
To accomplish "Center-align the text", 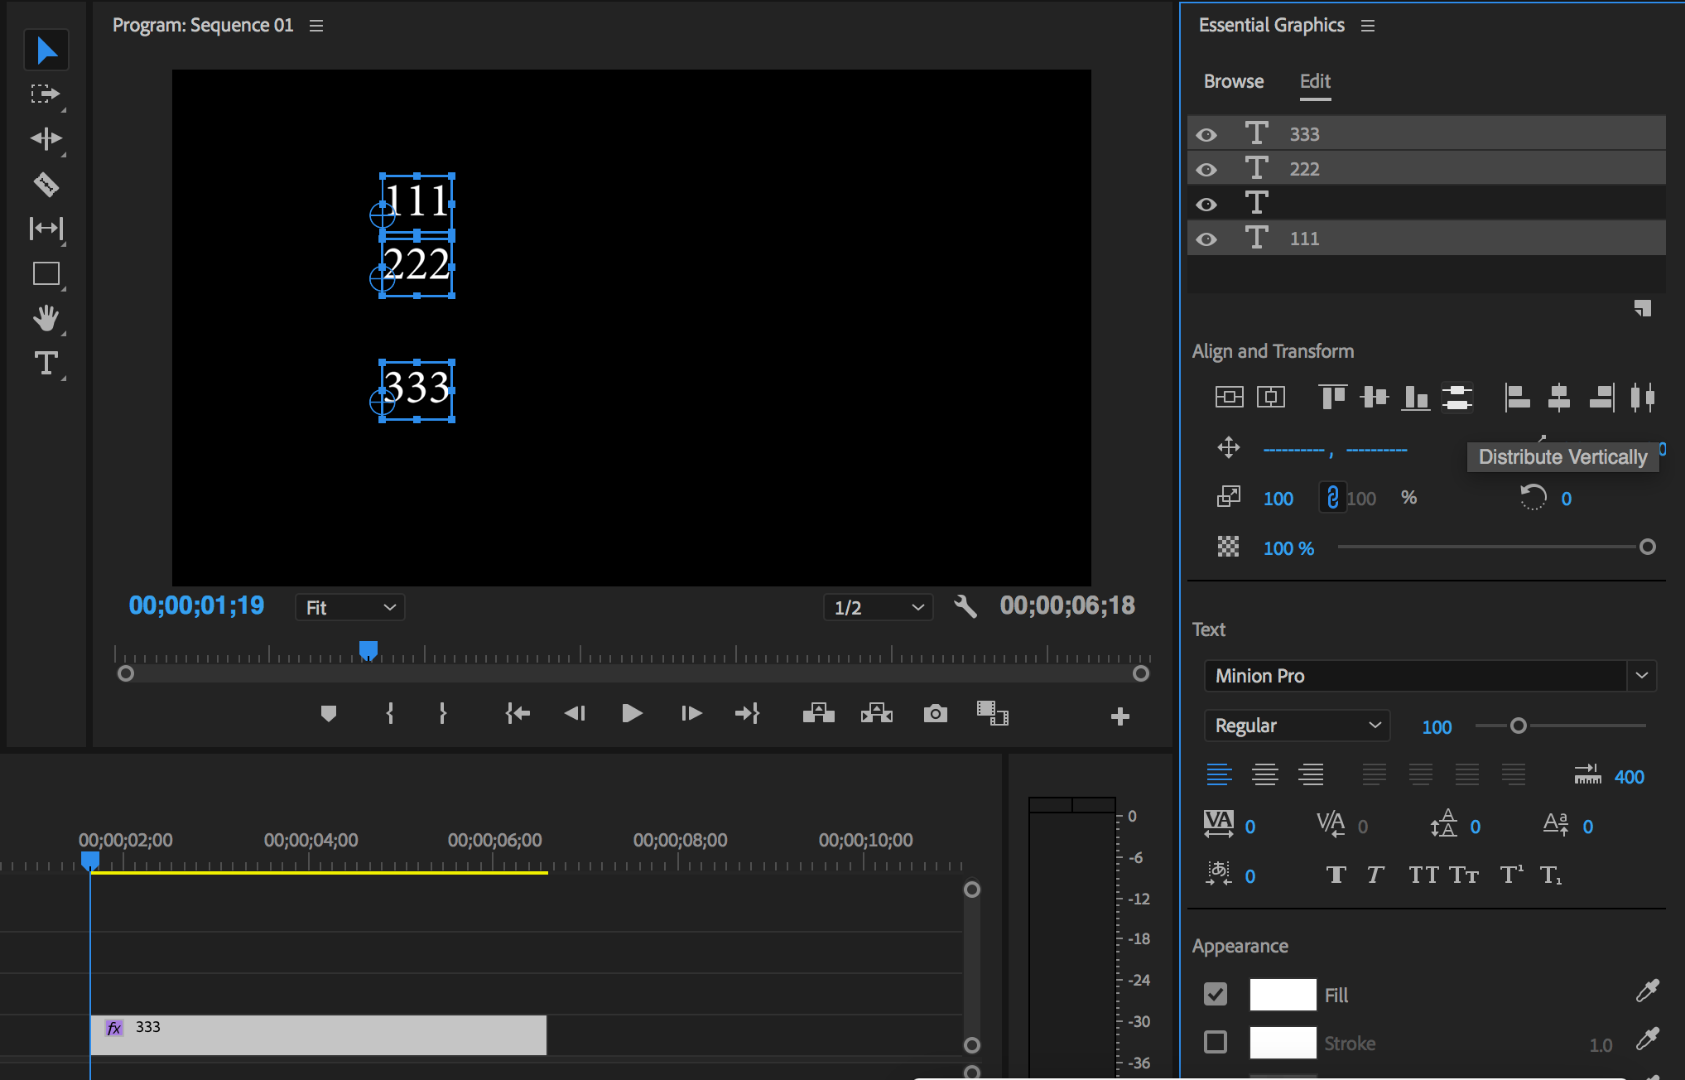I will click(x=1265, y=775).
